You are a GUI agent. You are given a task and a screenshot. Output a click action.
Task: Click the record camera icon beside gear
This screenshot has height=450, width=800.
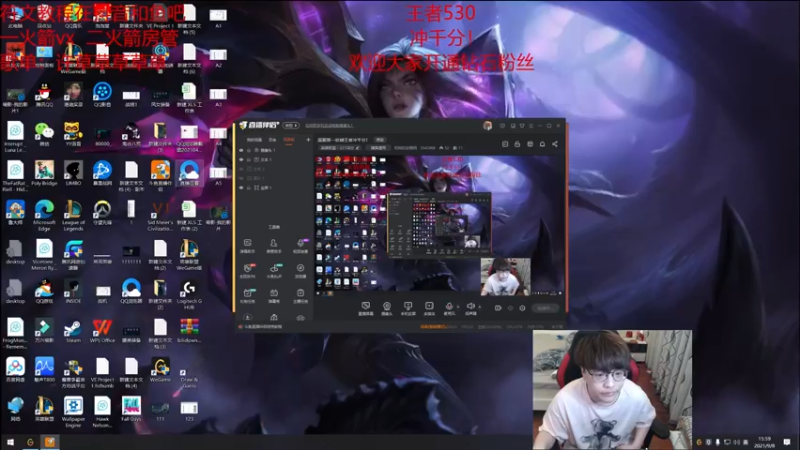tap(498, 308)
